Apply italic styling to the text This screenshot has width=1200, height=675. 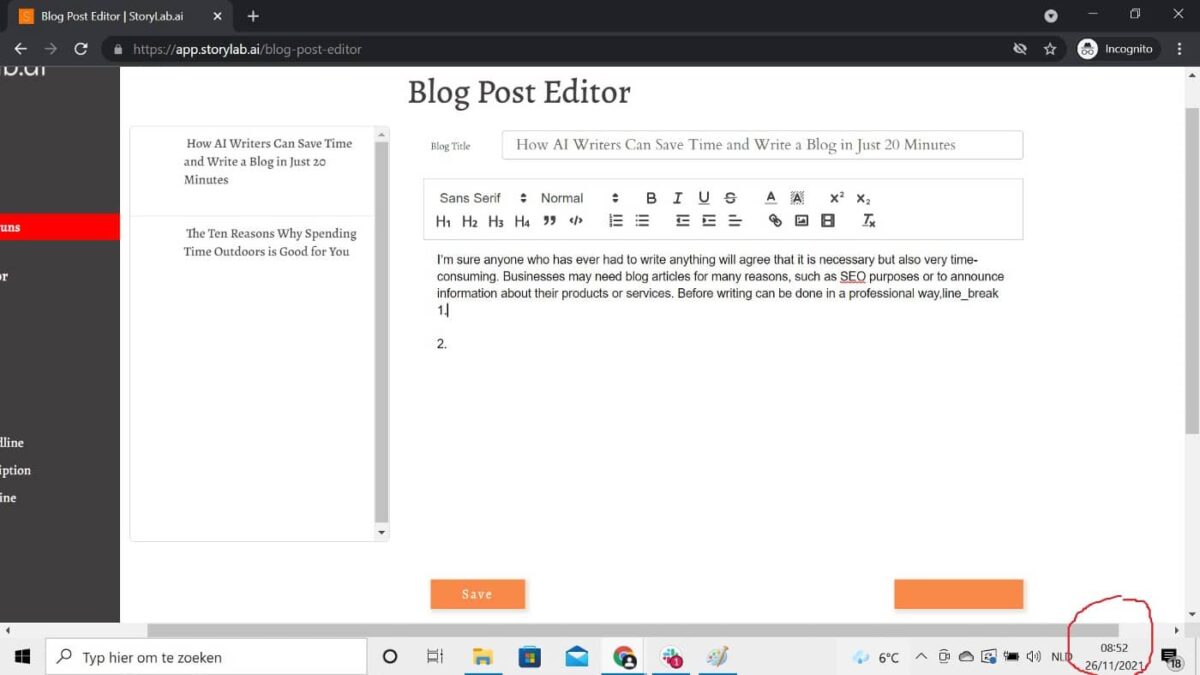tap(676, 197)
